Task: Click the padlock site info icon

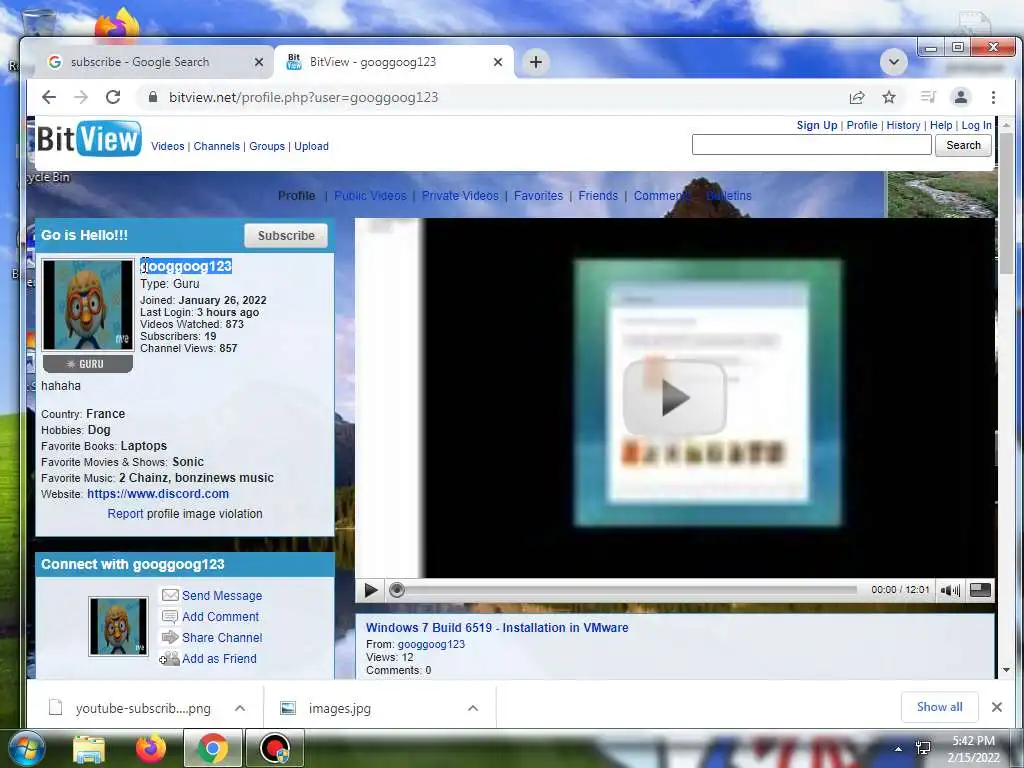Action: coord(153,97)
